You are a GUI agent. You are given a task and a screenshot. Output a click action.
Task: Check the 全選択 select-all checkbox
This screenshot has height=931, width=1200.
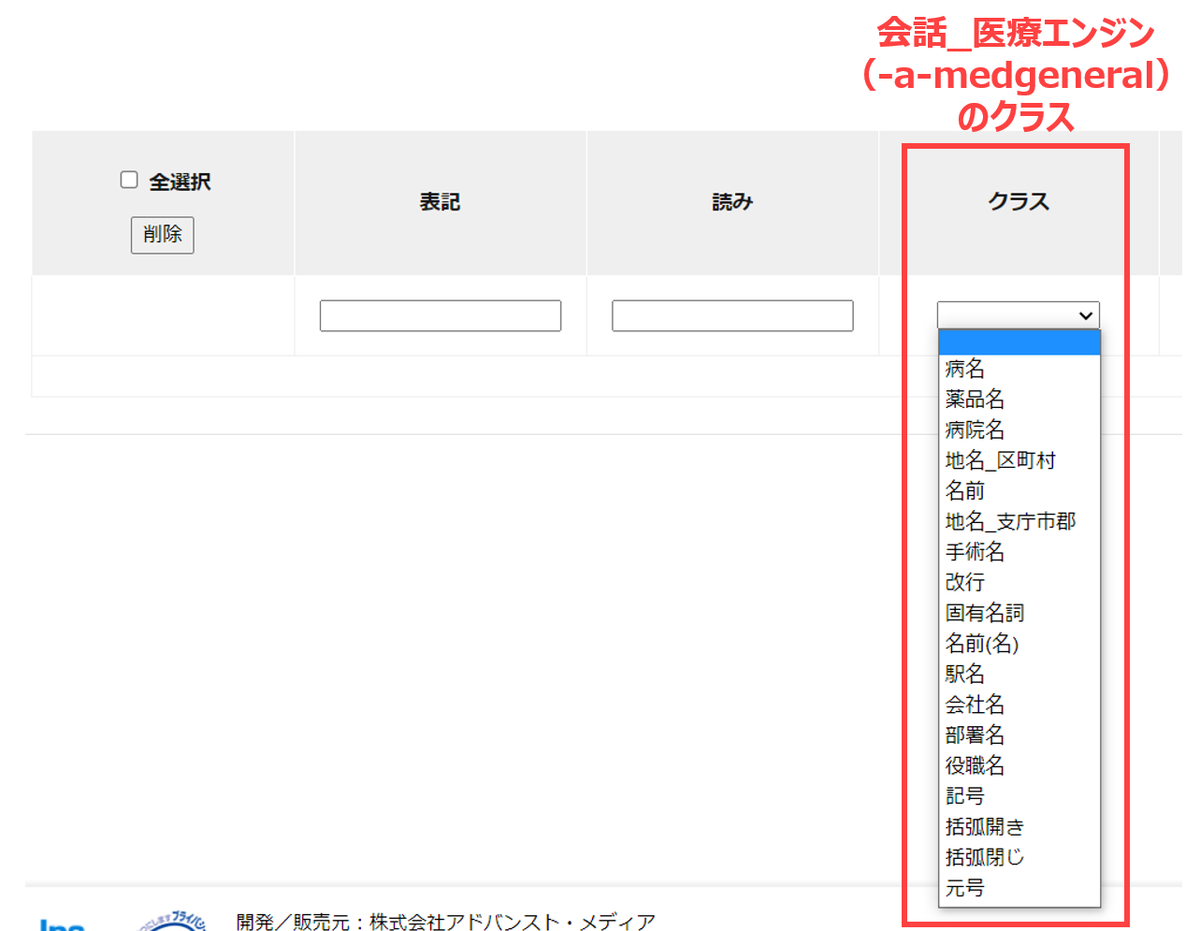129,180
